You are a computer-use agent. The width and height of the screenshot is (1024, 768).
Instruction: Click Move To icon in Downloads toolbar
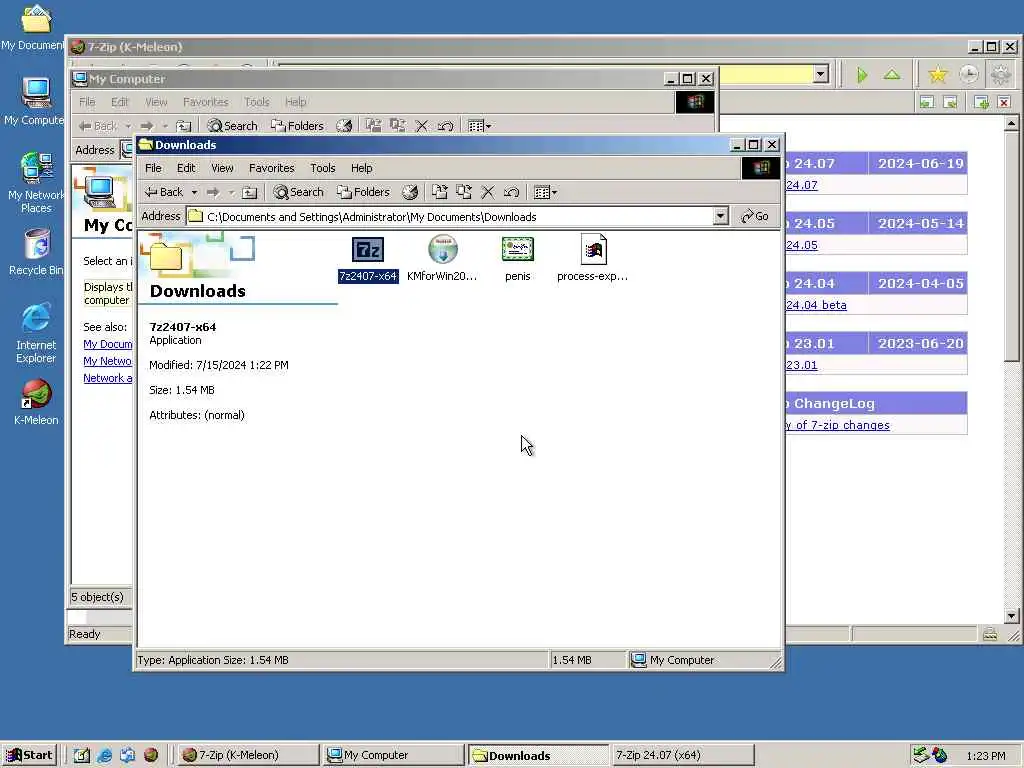(440, 192)
